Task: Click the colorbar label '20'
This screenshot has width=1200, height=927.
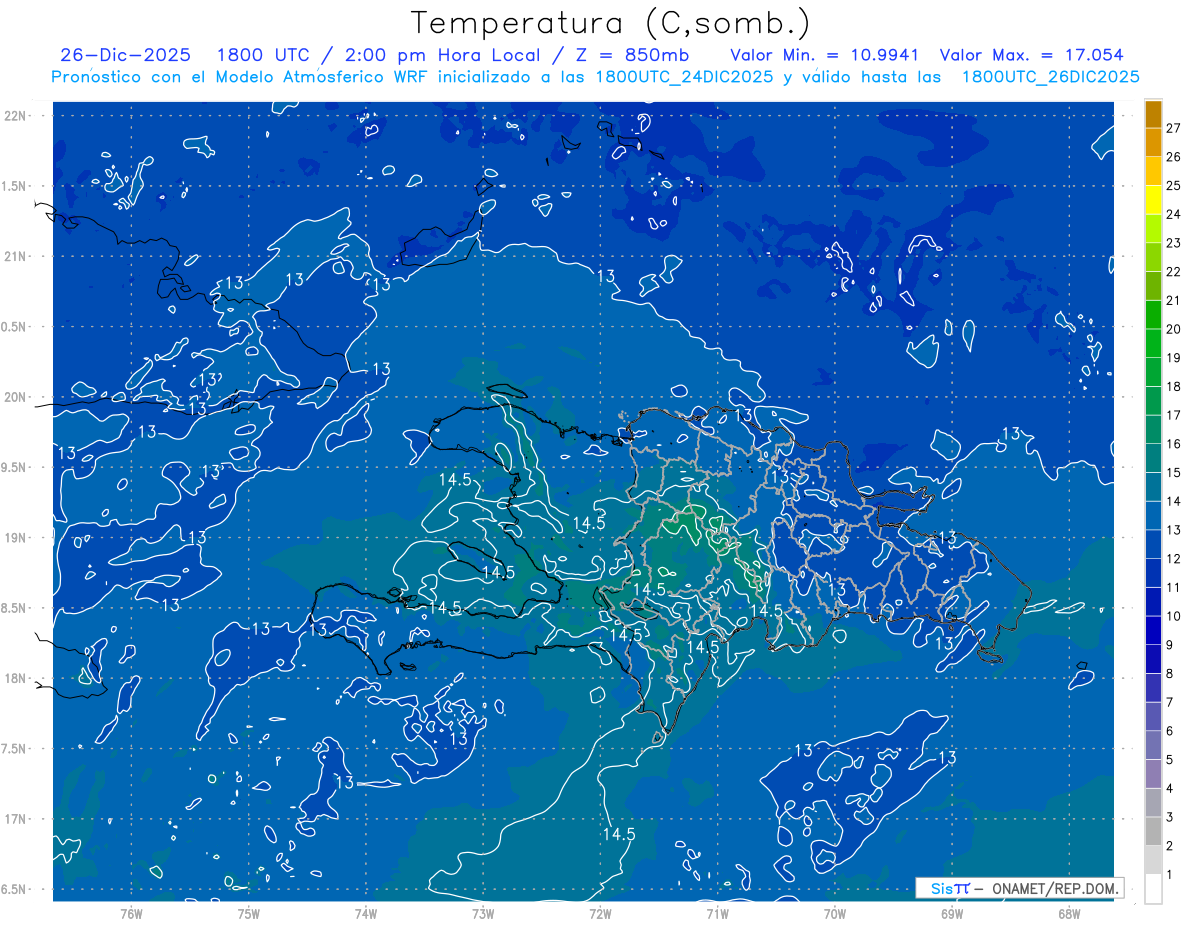Action: [x=1174, y=329]
